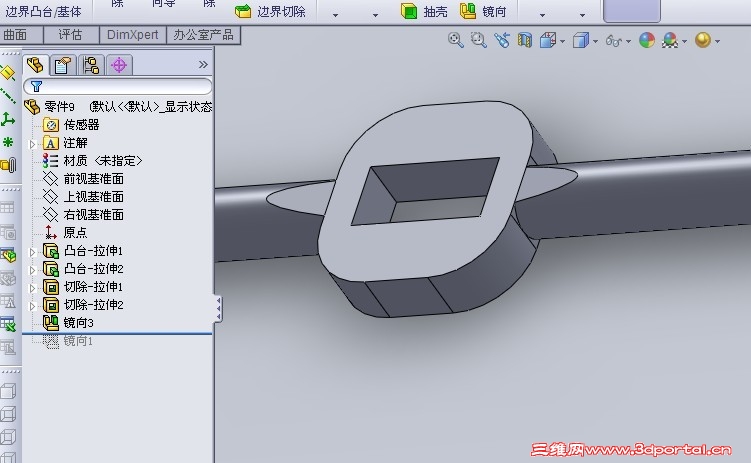Open the Apply Scene dropdown arrow

tap(684, 42)
